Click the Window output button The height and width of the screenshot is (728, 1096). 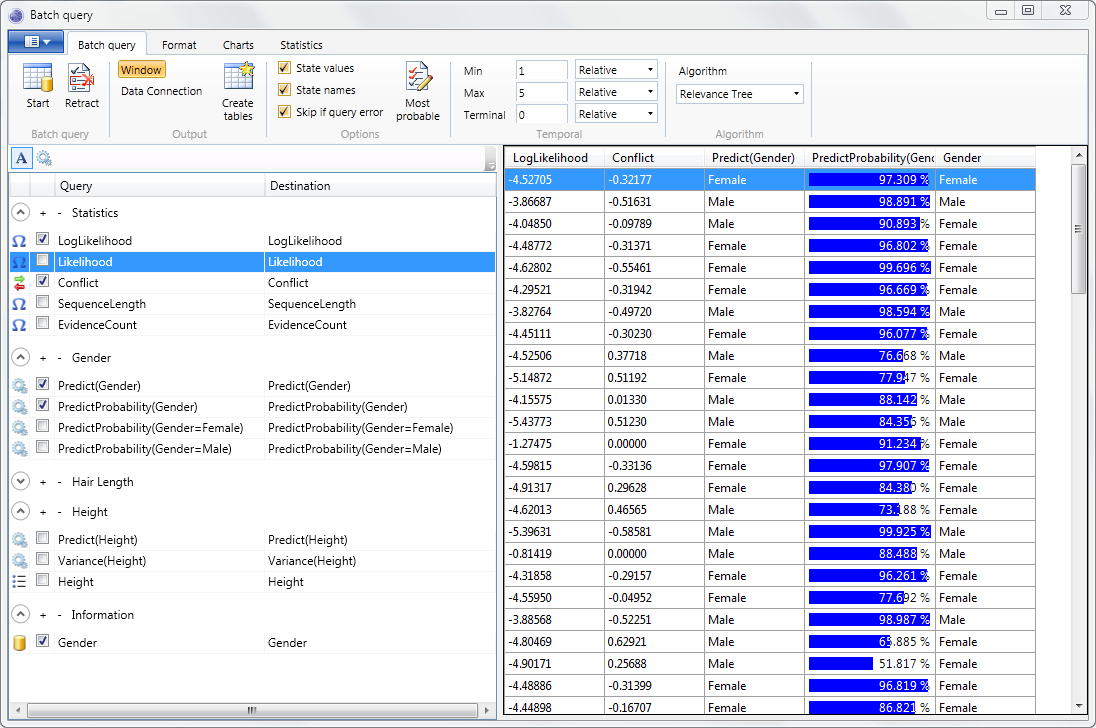pos(141,69)
